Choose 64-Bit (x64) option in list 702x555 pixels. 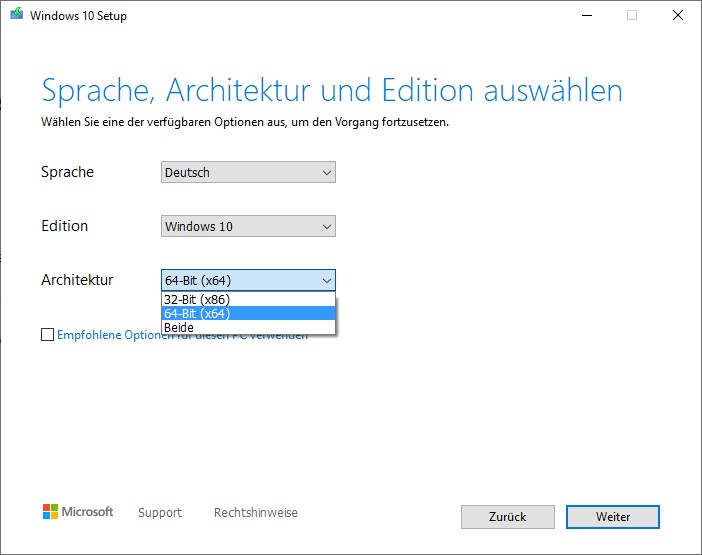pos(248,313)
